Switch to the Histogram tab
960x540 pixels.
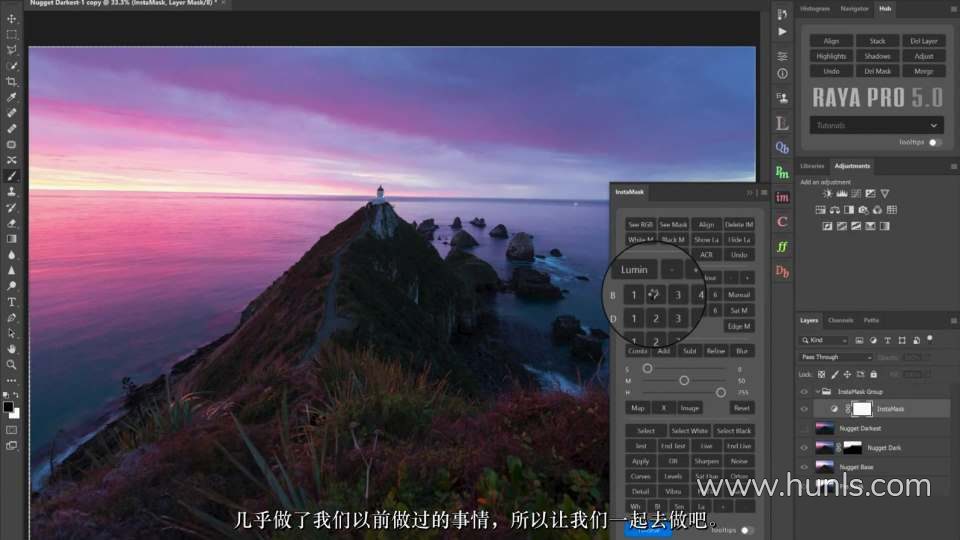815,9
